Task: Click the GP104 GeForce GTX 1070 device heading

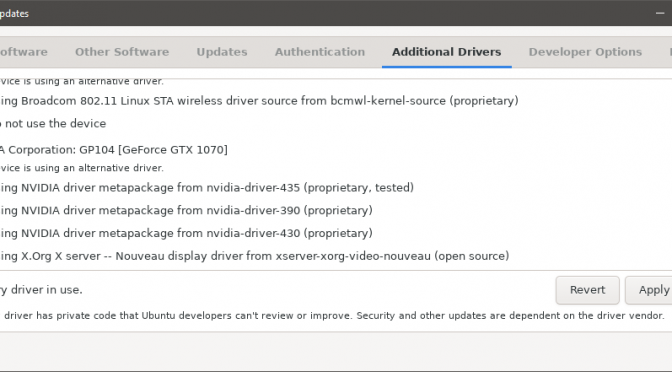Action: pyautogui.click(x=114, y=150)
